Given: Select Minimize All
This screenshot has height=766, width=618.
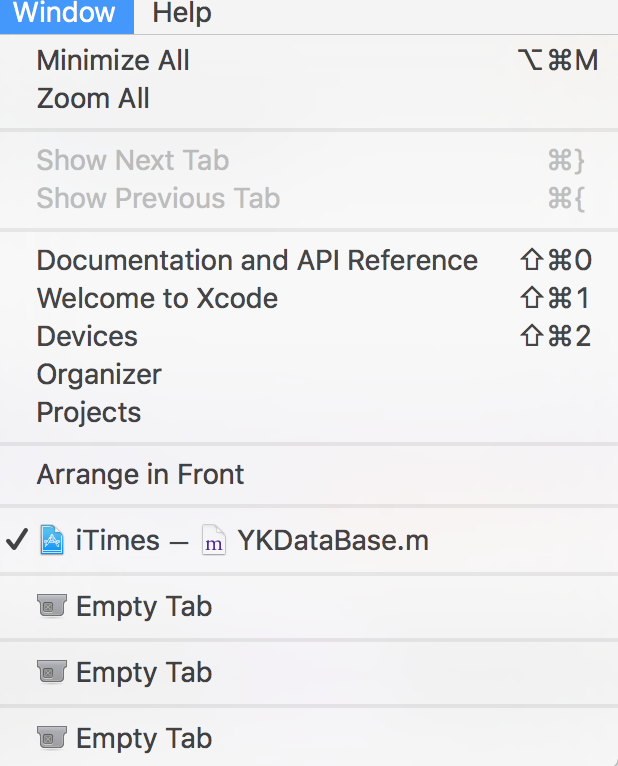Looking at the screenshot, I should tap(113, 60).
